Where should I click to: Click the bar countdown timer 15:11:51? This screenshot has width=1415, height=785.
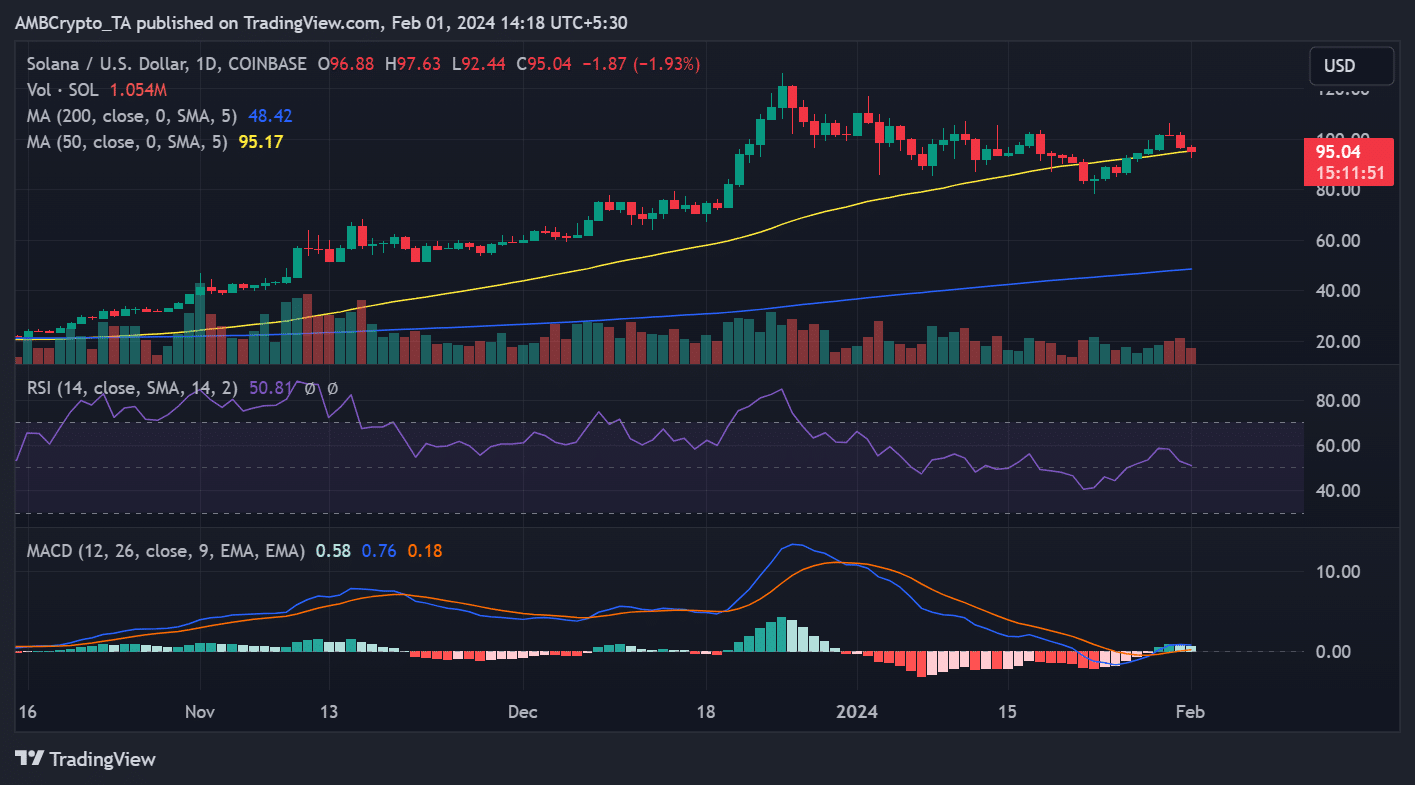(1348, 172)
